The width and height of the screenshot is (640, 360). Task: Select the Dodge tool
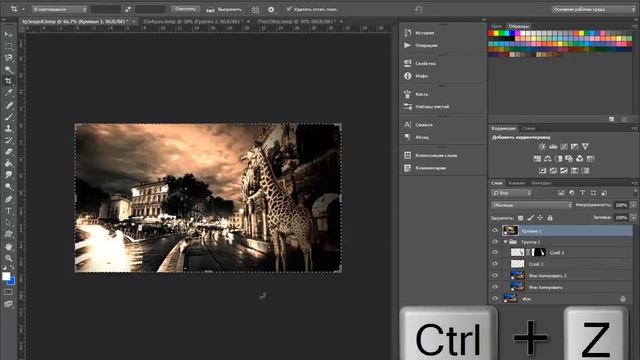pos(9,187)
